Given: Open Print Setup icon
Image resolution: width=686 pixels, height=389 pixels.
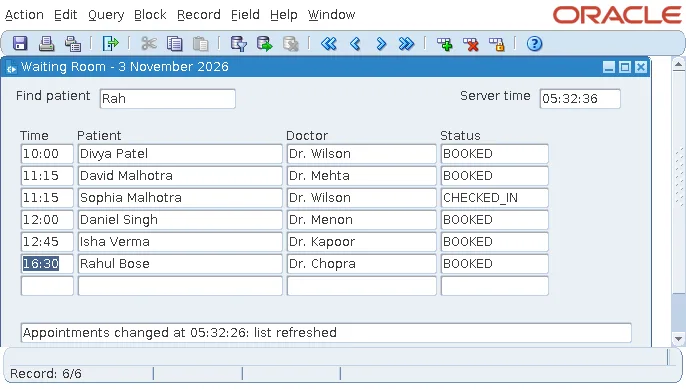Looking at the screenshot, I should (x=73, y=44).
